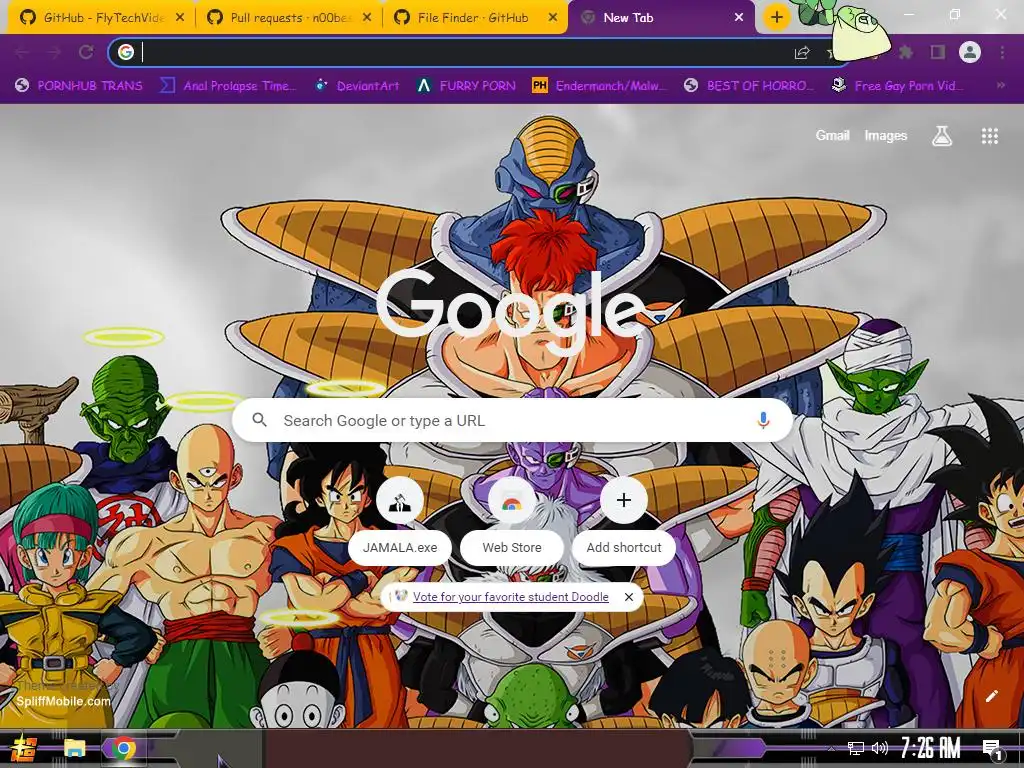Switch to the Pull requests tab
Image resolution: width=1024 pixels, height=768 pixels.
click(x=288, y=18)
